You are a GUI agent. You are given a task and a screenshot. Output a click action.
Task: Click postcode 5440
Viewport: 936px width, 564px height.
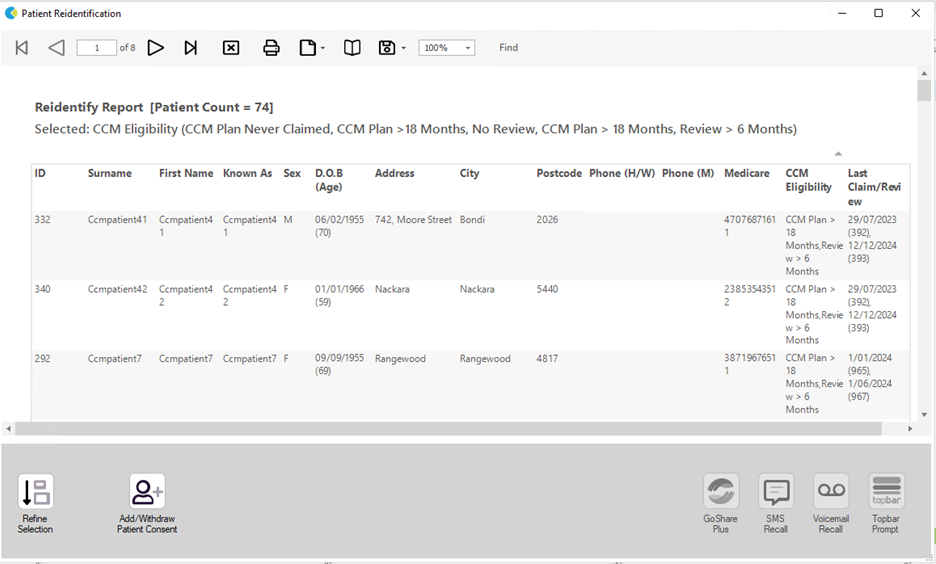[x=547, y=289]
